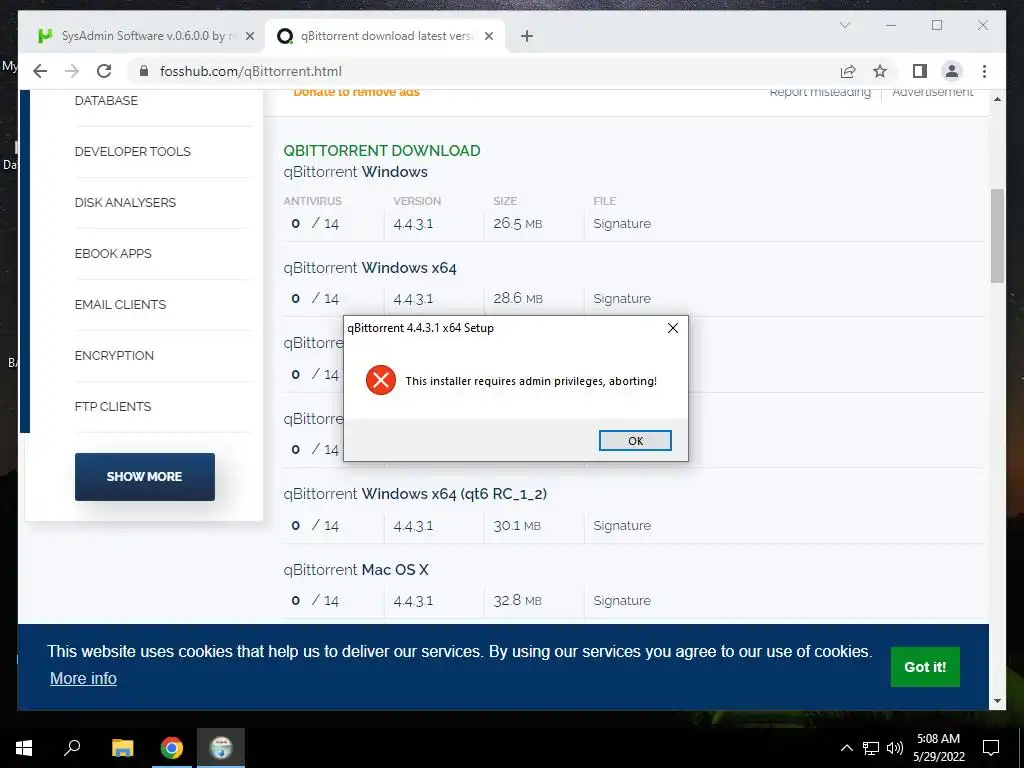Open the DISK ANALYSERS category
The image size is (1024, 768).
coord(125,202)
